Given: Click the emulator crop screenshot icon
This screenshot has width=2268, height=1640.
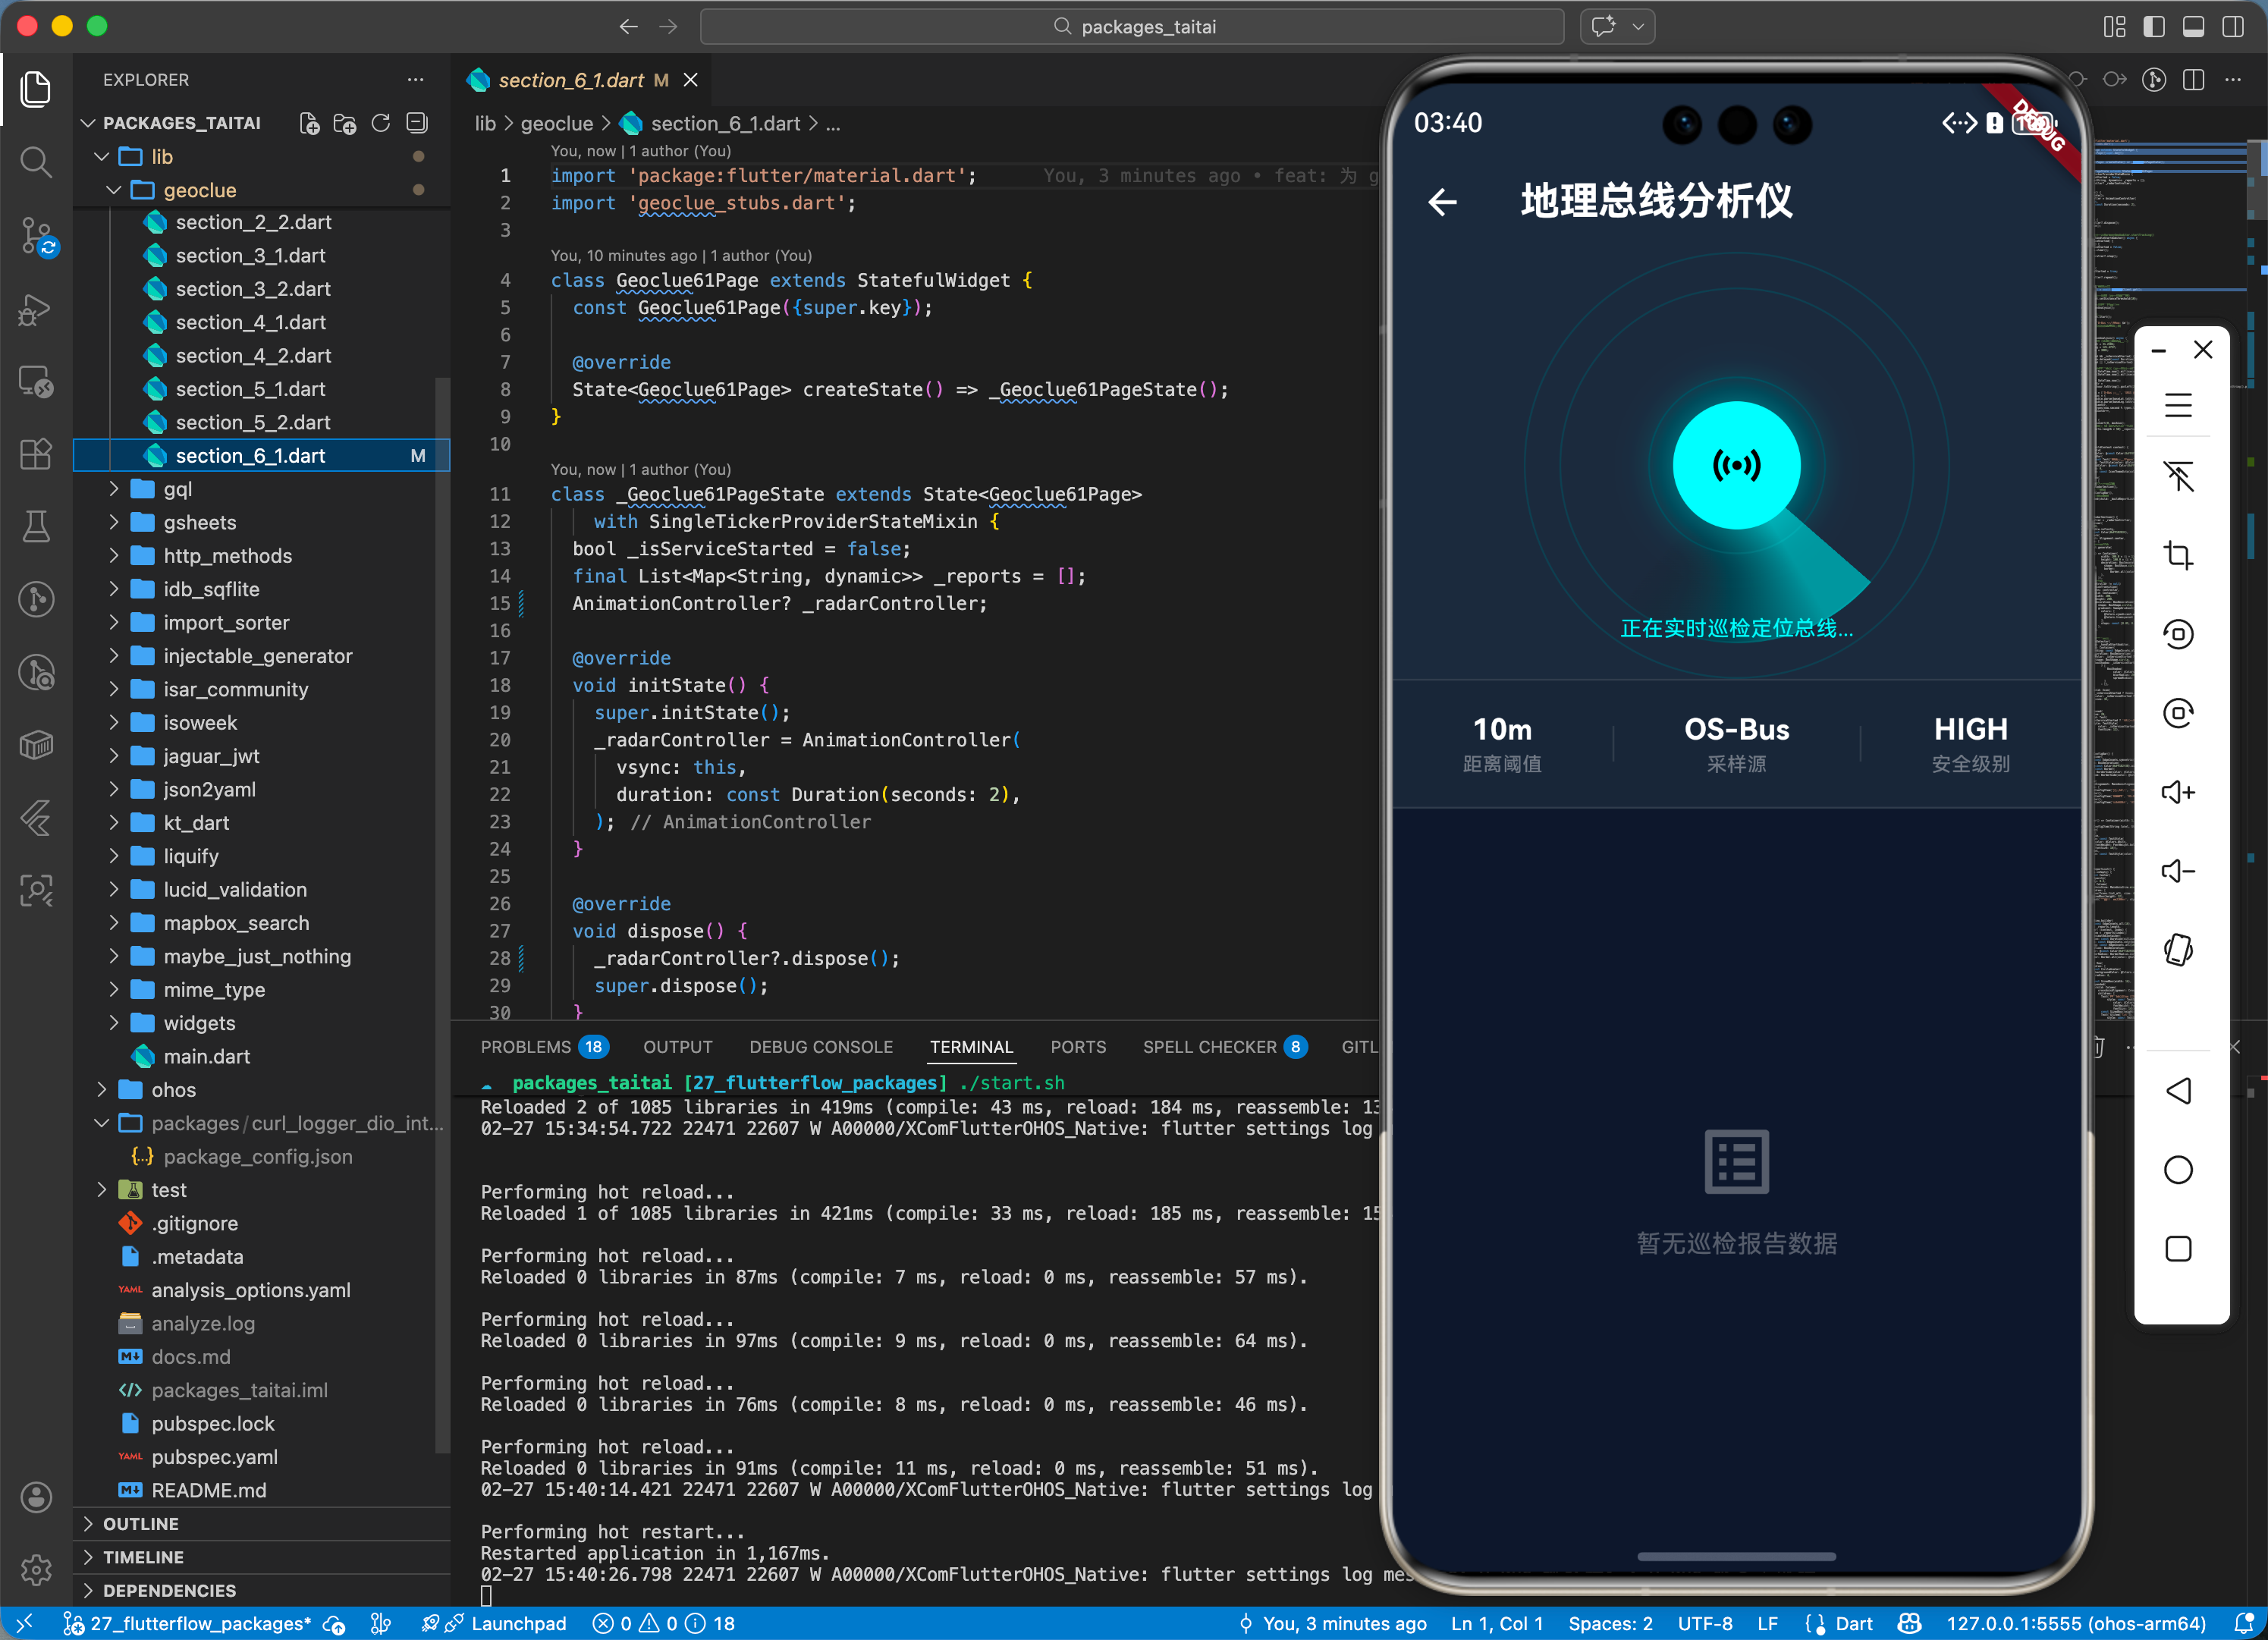Looking at the screenshot, I should [x=2178, y=555].
